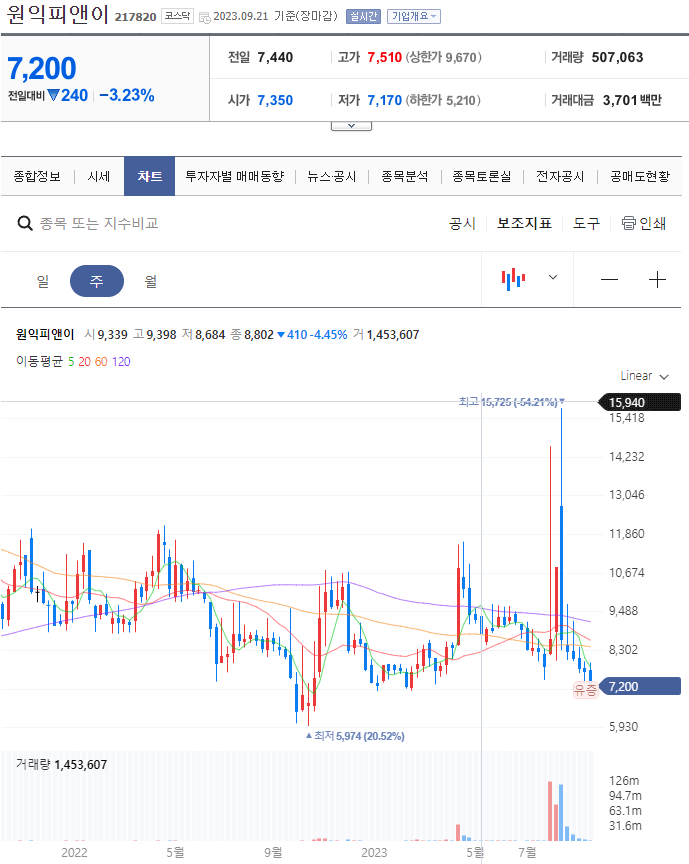Click the 217820 stock code
The height and width of the screenshot is (864, 689).
tap(136, 17)
